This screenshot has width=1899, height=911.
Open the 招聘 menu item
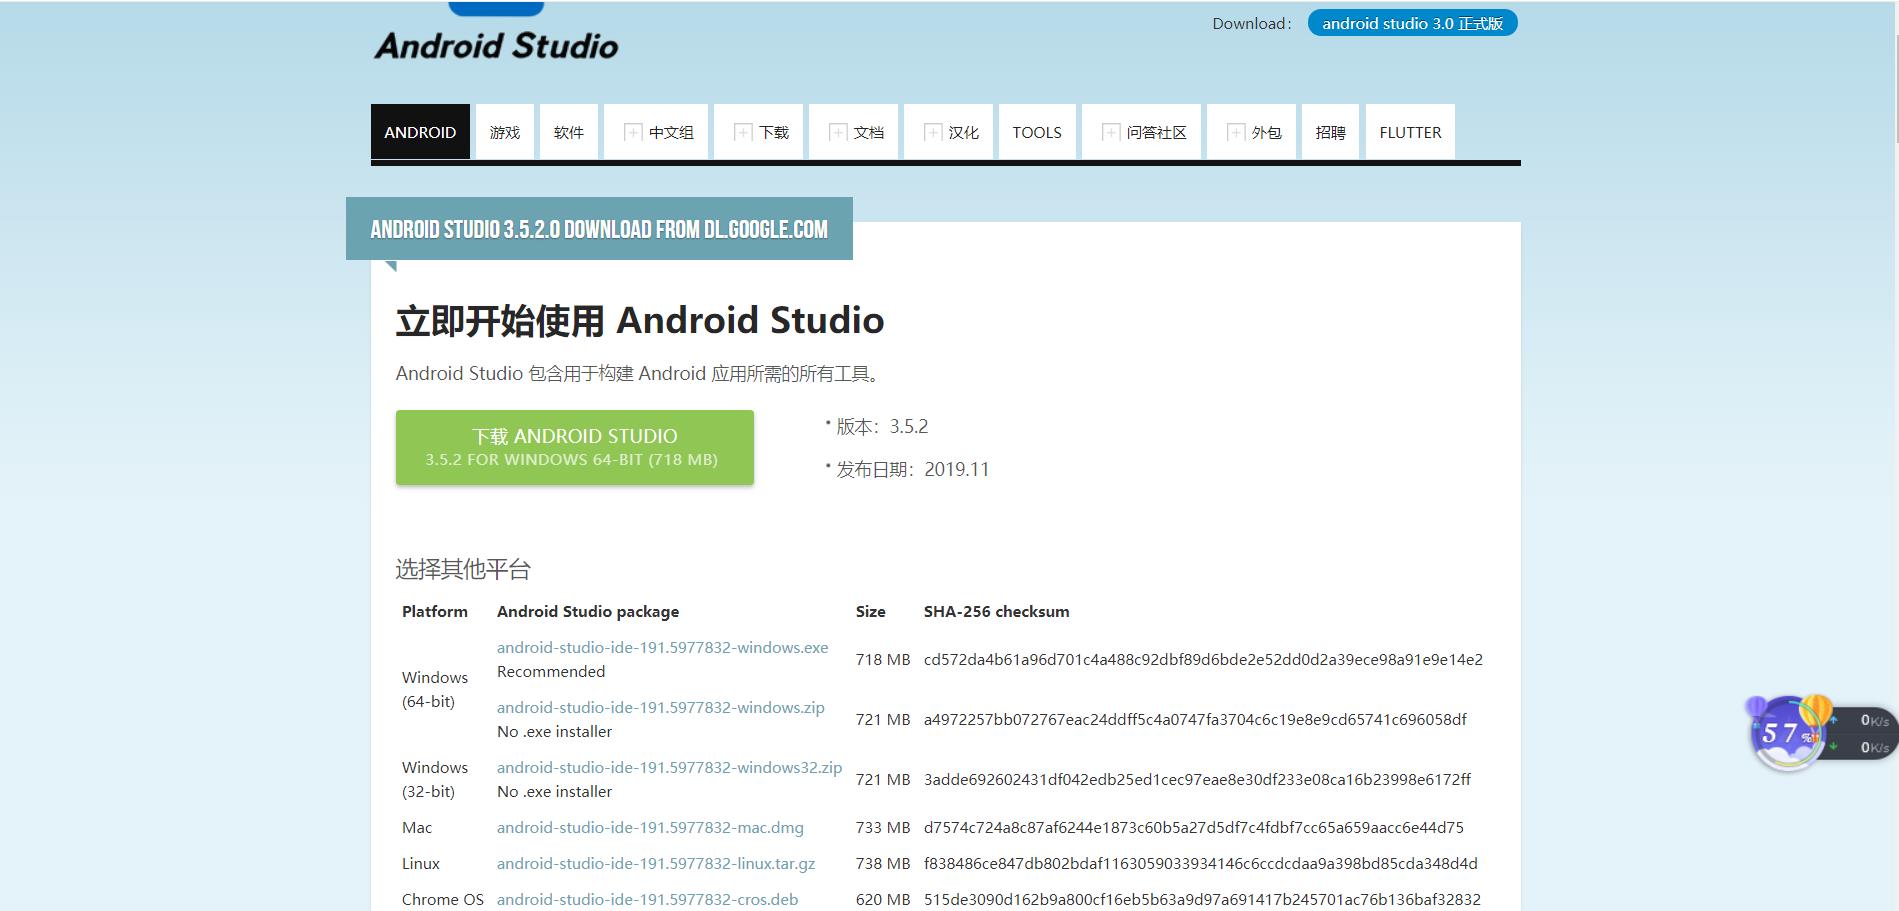1330,132
